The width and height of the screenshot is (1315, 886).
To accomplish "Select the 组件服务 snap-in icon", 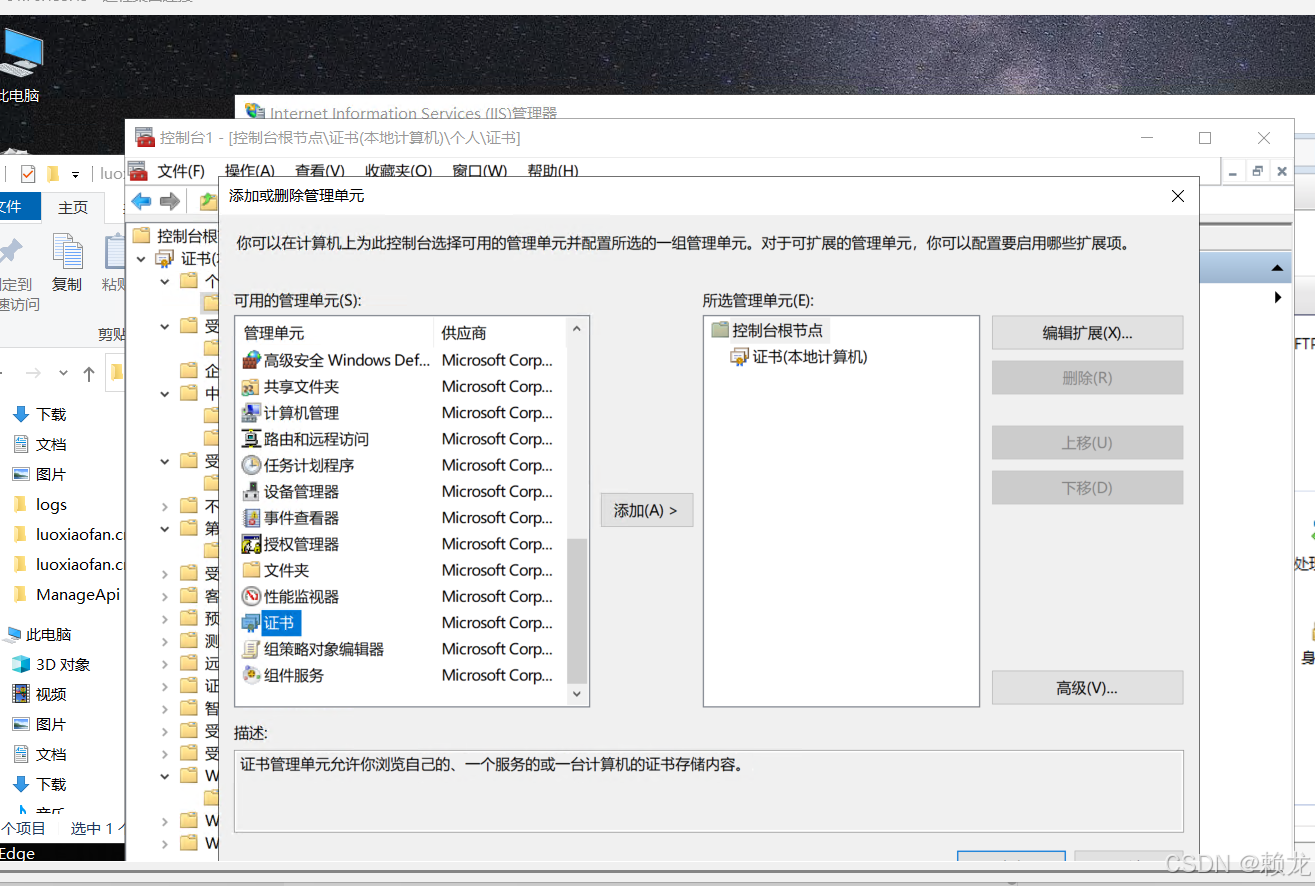I will 251,675.
